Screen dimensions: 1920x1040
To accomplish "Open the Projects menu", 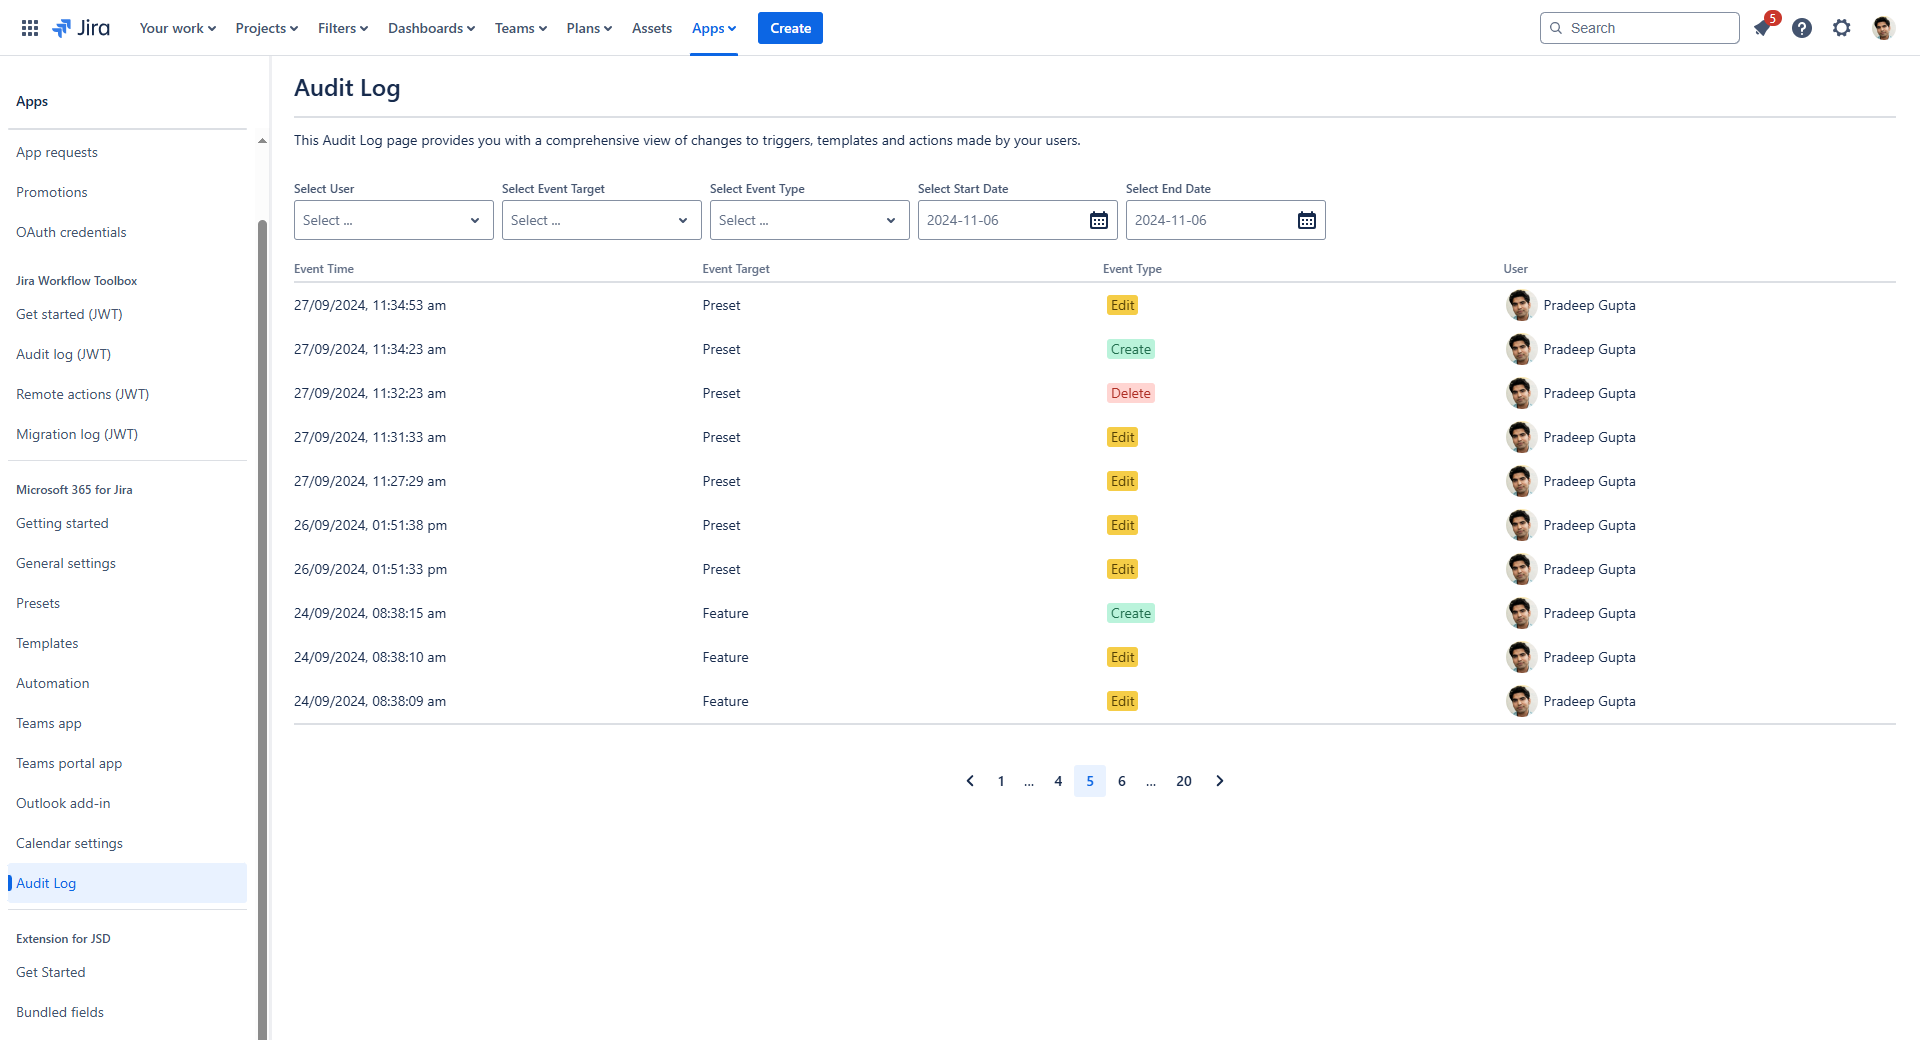I will point(266,28).
